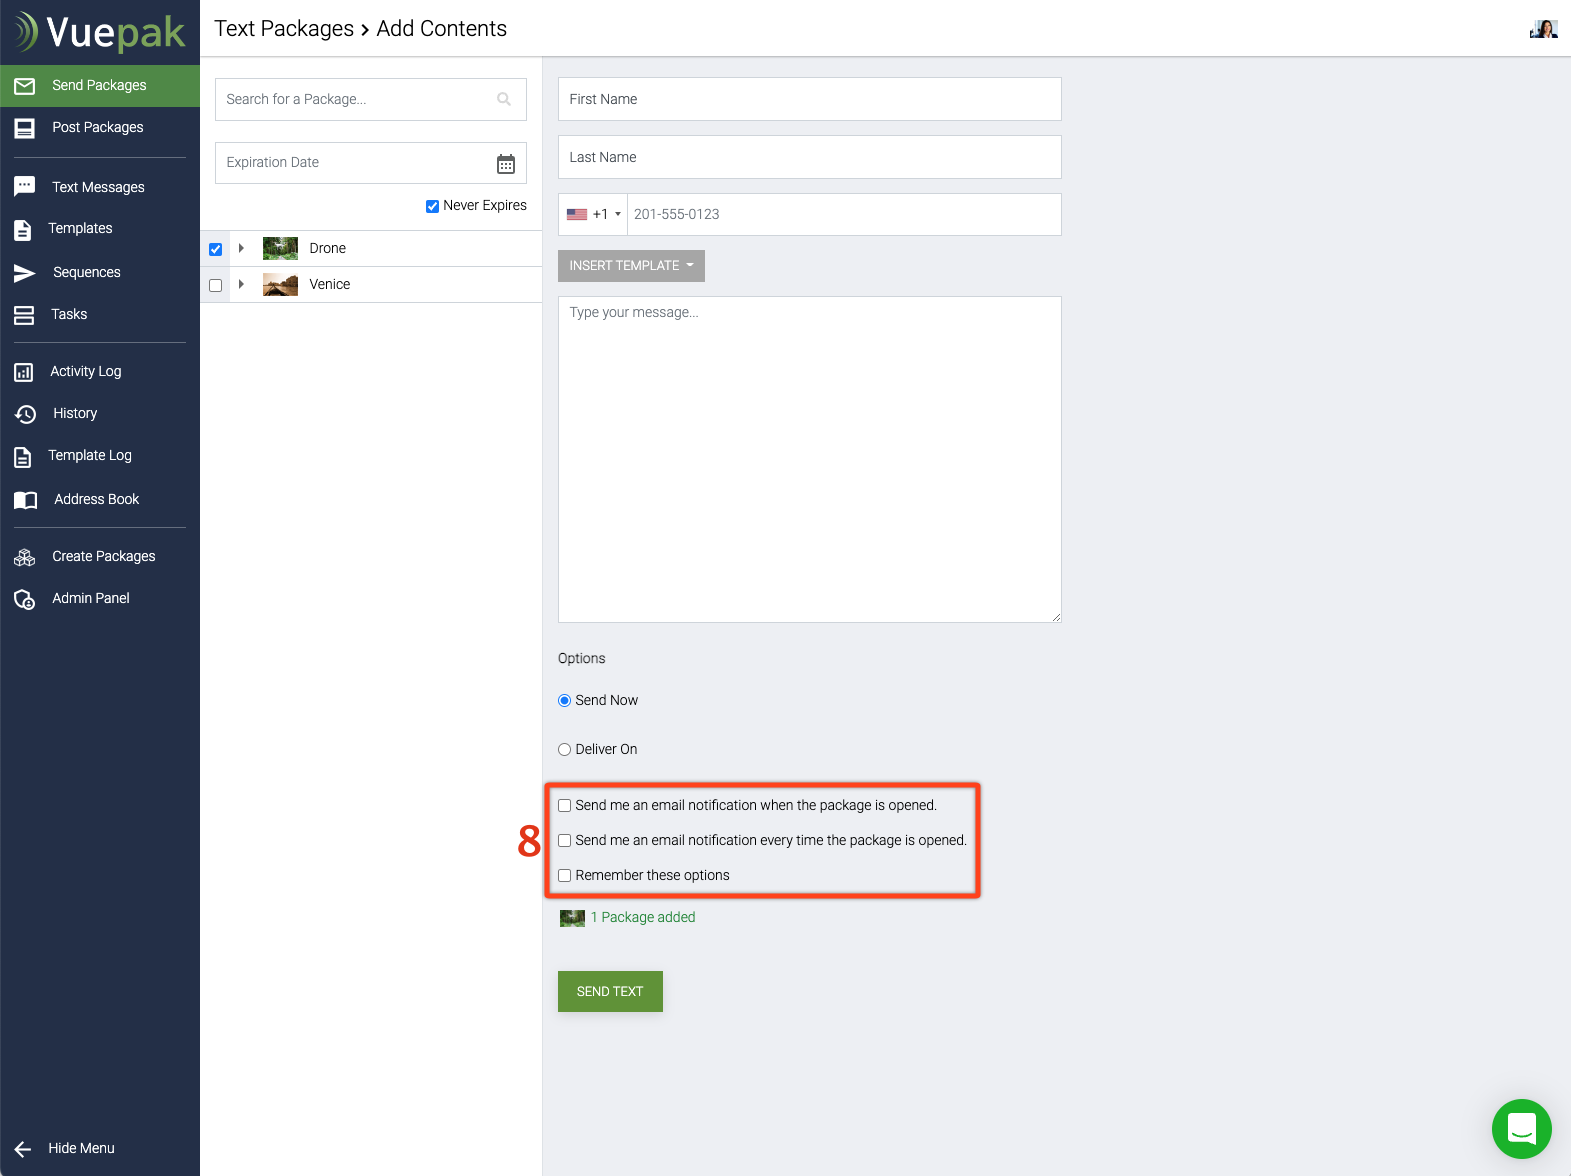Open the country code flag selector
Viewport: 1571px width, 1176px height.
tap(593, 215)
